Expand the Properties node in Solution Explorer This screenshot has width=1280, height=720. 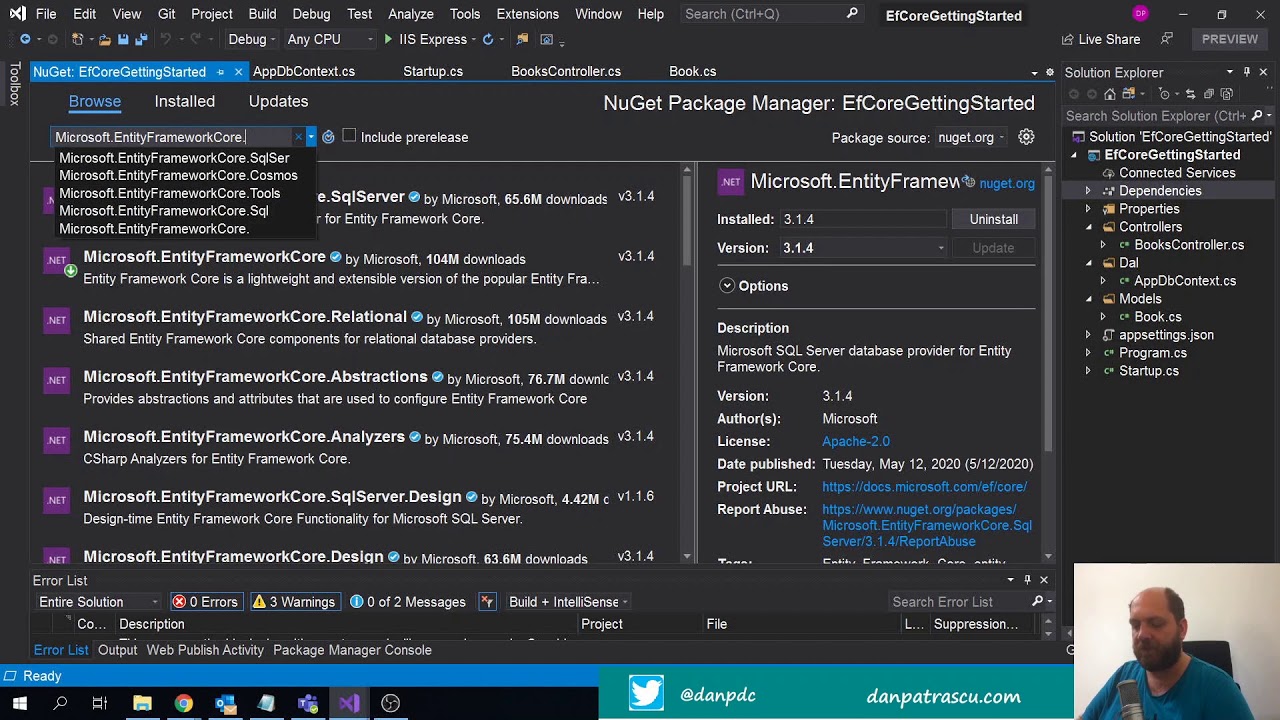coord(1088,209)
